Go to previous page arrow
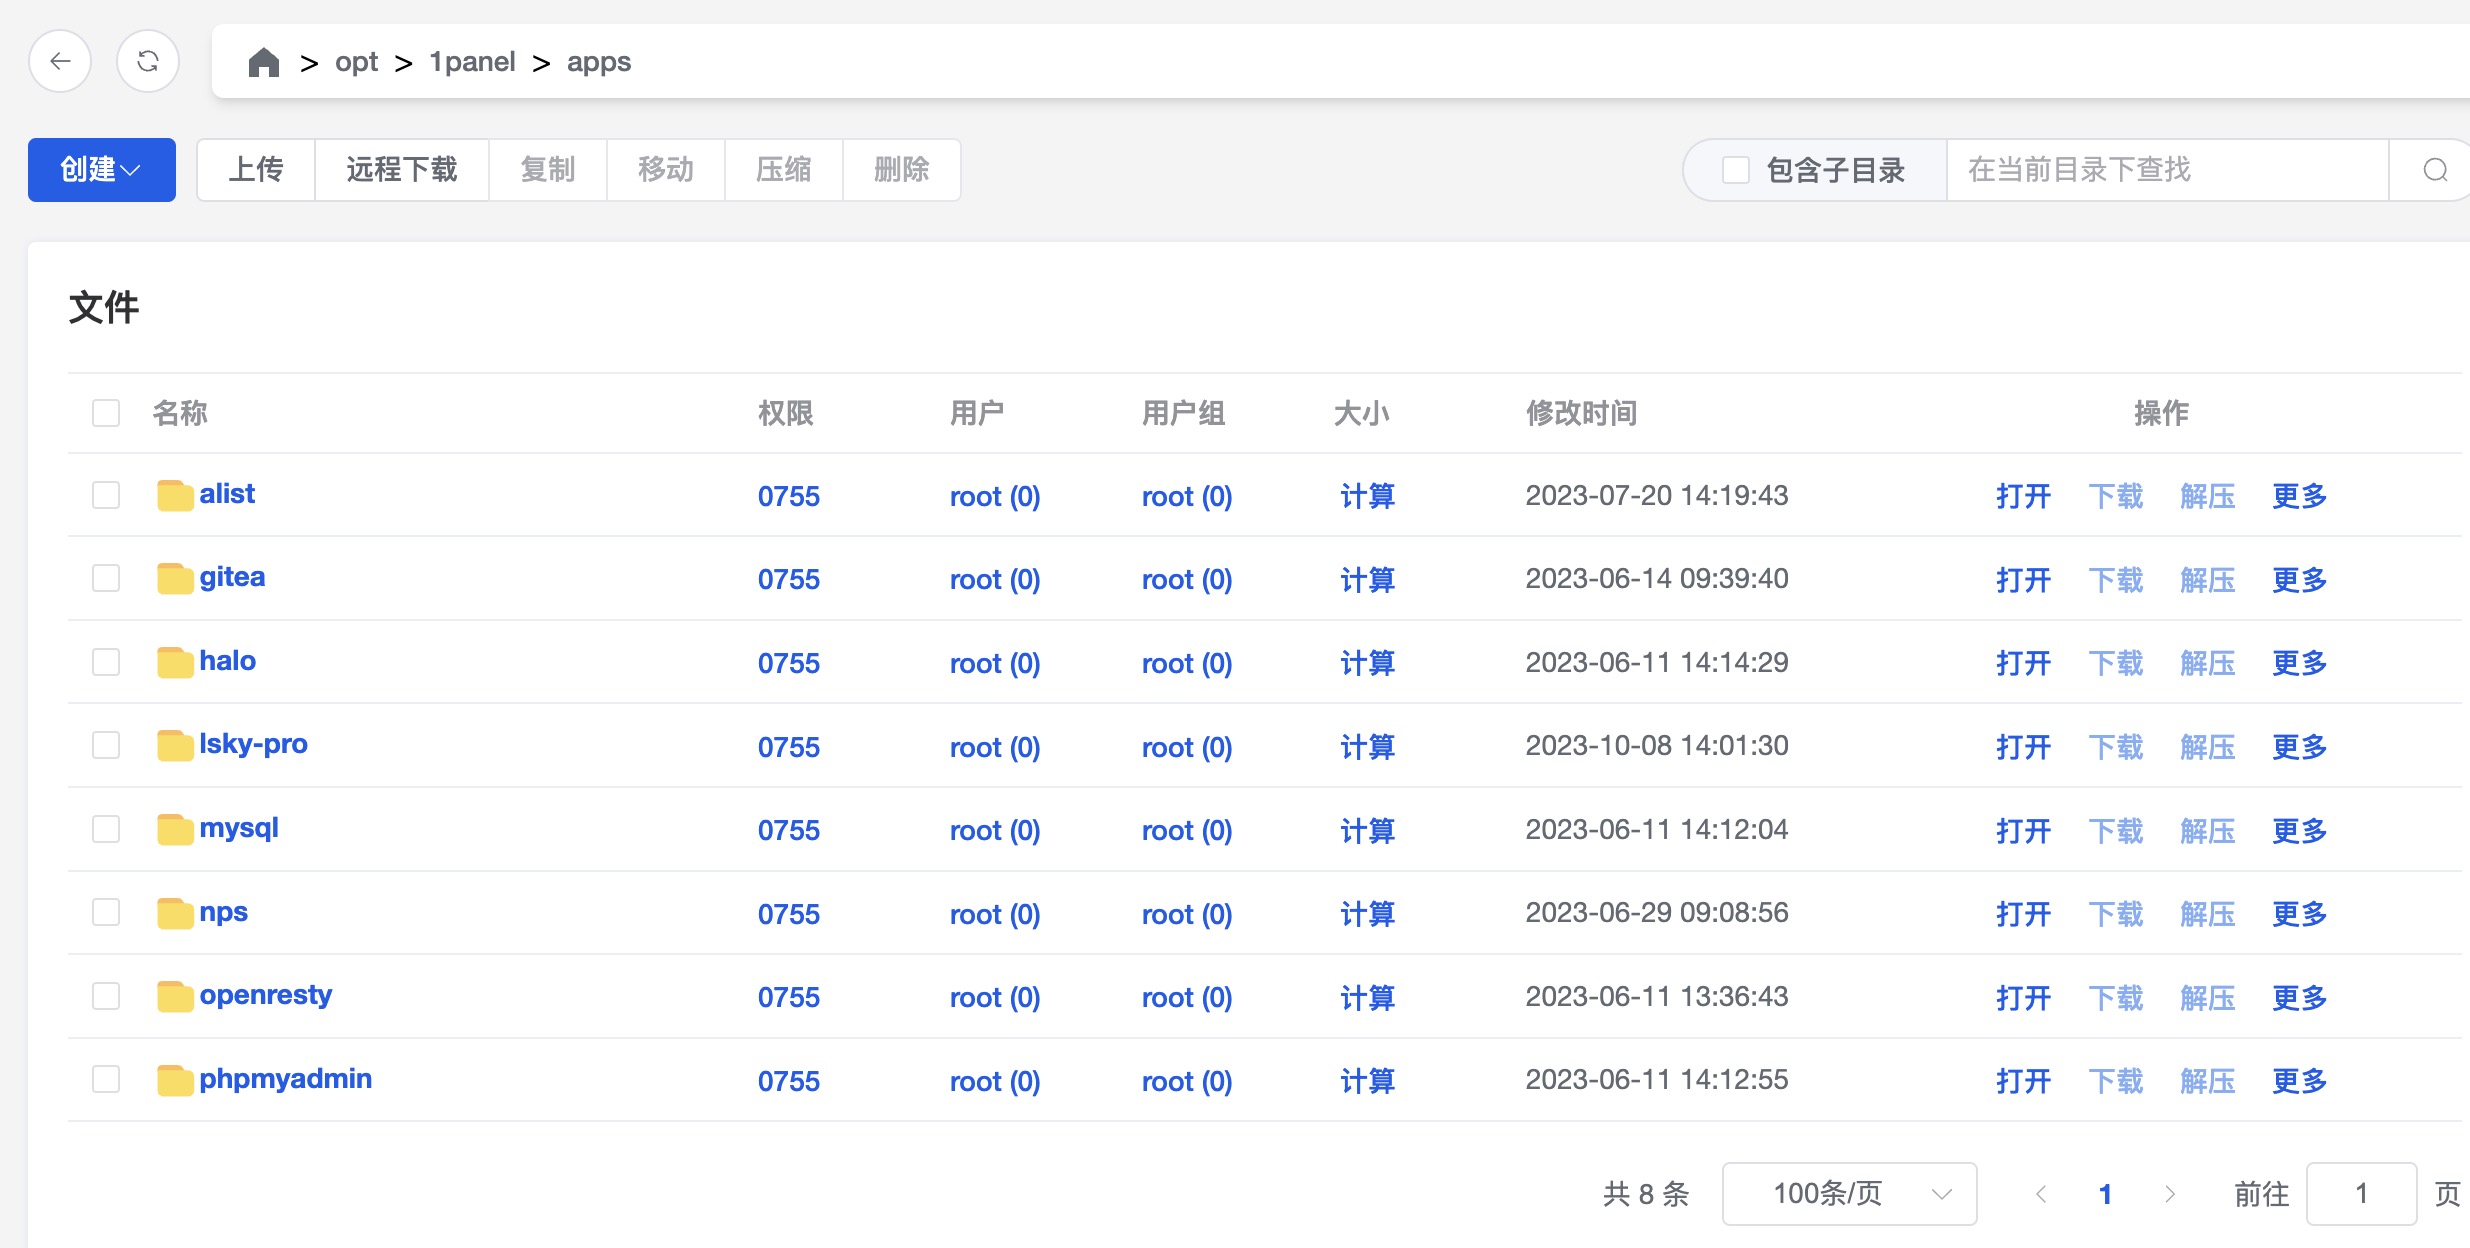The height and width of the screenshot is (1248, 2470). click(2041, 1194)
